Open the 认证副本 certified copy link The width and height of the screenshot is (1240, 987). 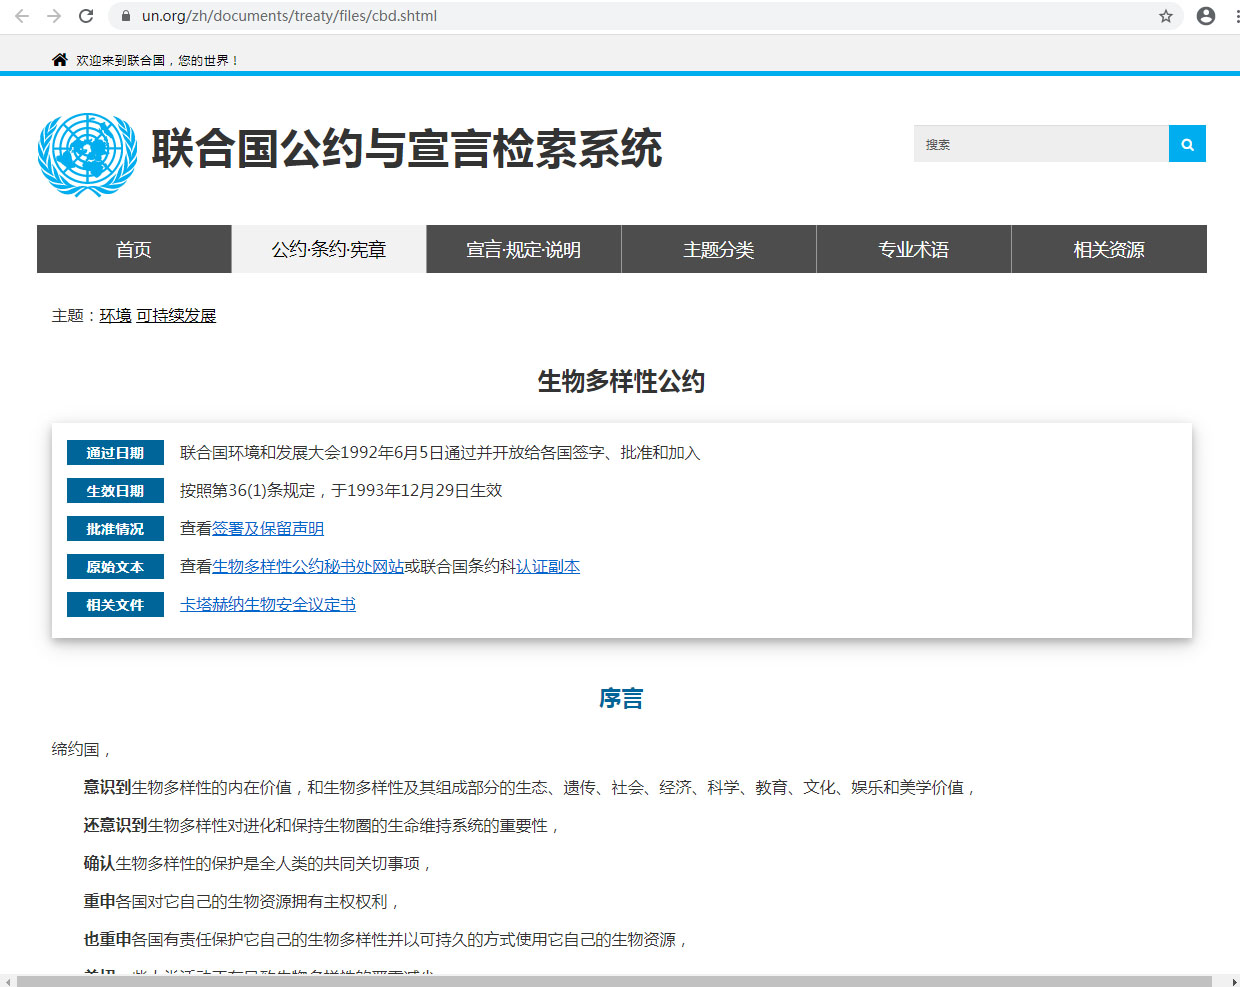[x=548, y=567]
